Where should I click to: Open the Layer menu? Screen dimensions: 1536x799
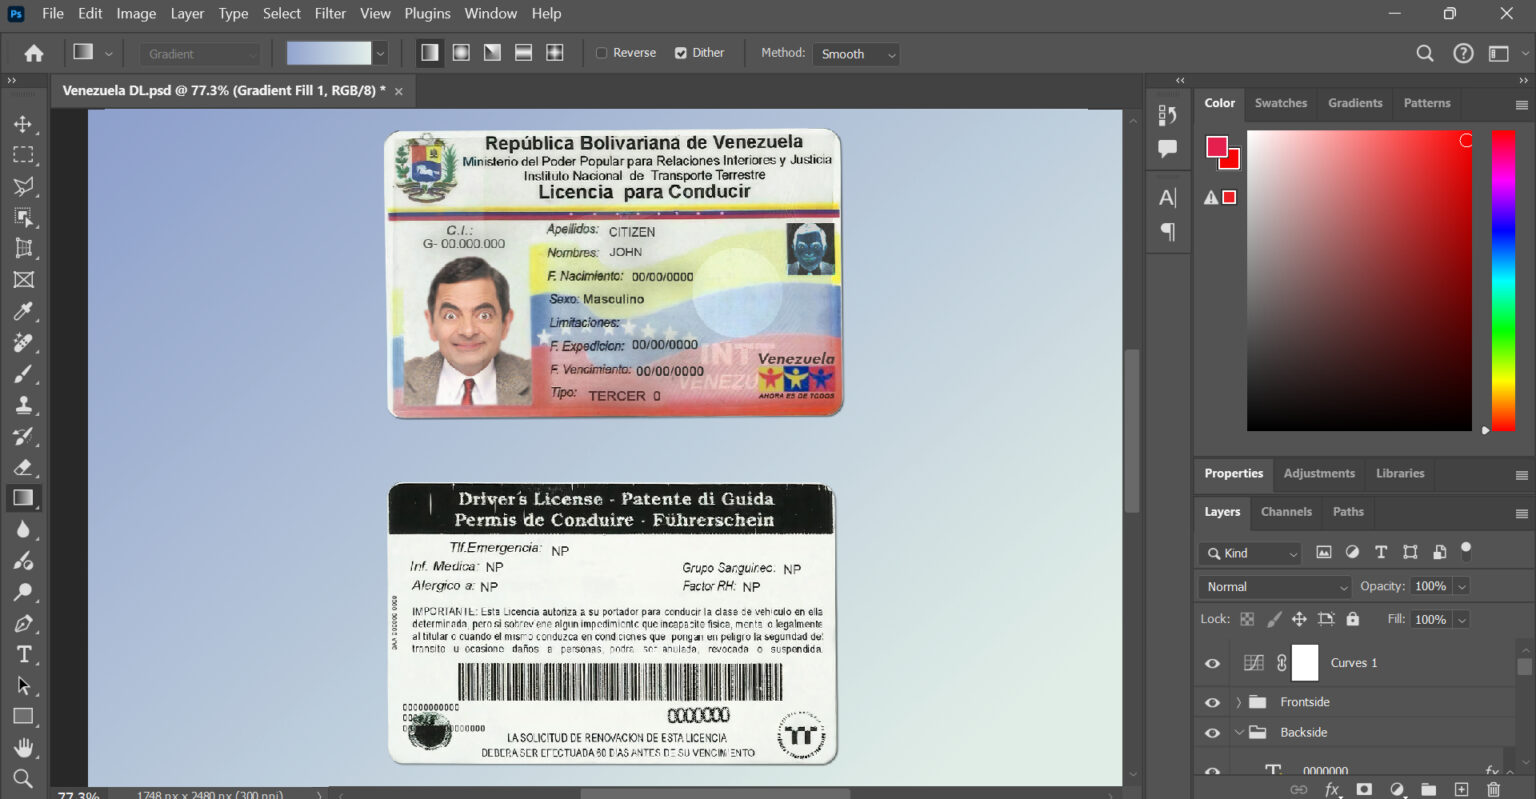click(x=187, y=14)
